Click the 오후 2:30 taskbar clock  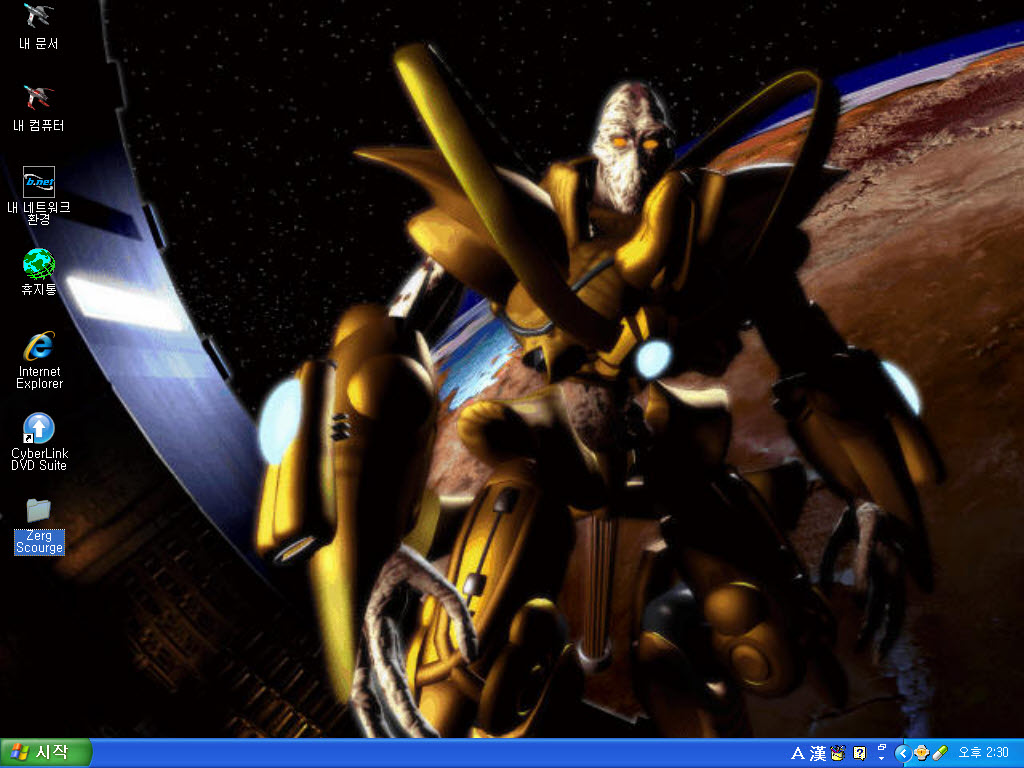(x=983, y=753)
